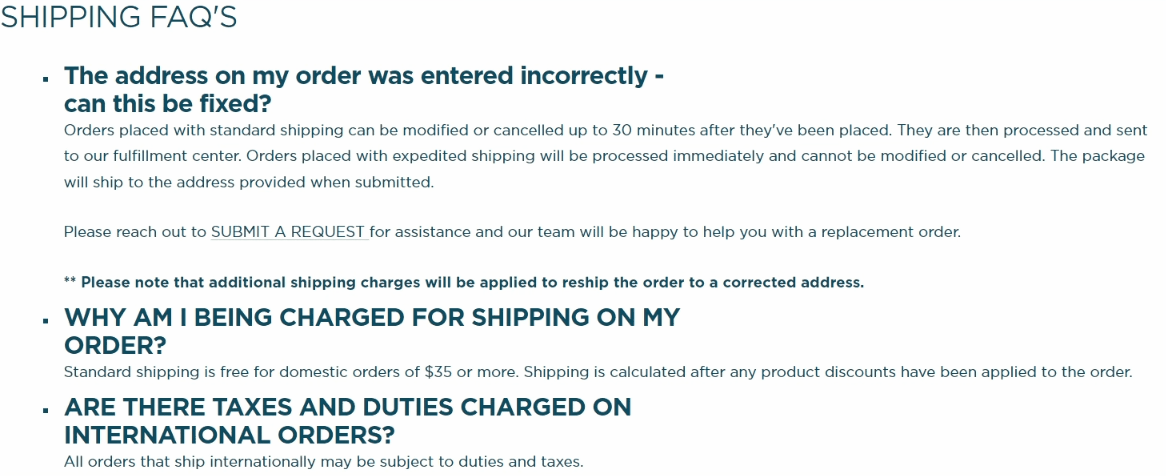Click the words 'can this be fixed?'
The width and height of the screenshot is (1166, 476).
(168, 103)
